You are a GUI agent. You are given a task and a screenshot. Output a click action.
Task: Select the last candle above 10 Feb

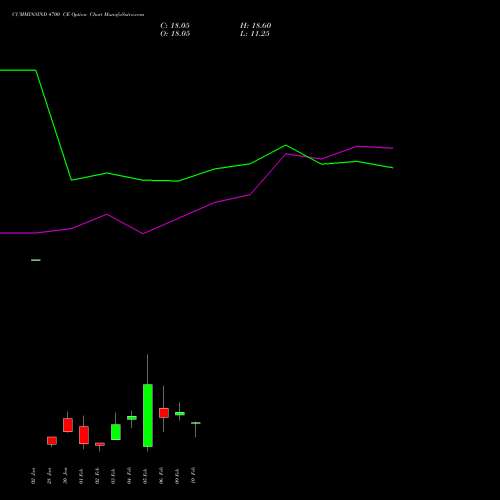[196, 423]
